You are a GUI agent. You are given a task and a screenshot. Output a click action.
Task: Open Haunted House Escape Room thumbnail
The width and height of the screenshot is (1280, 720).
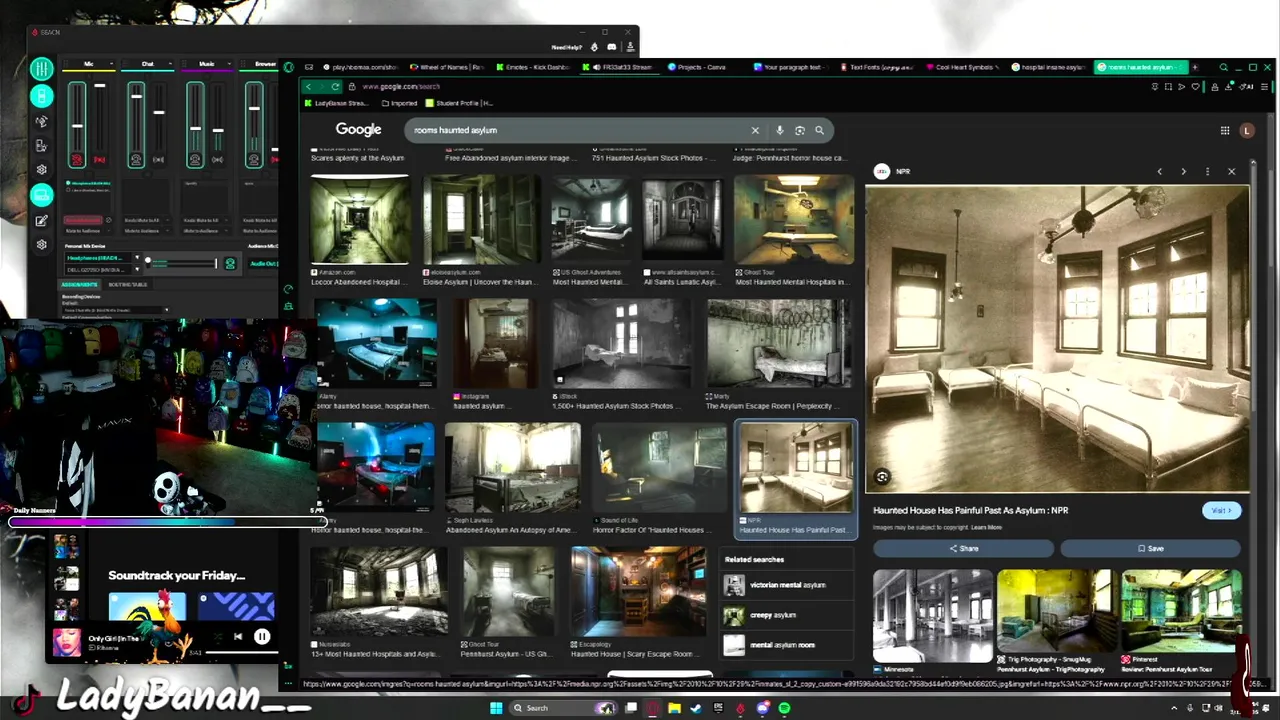click(638, 591)
